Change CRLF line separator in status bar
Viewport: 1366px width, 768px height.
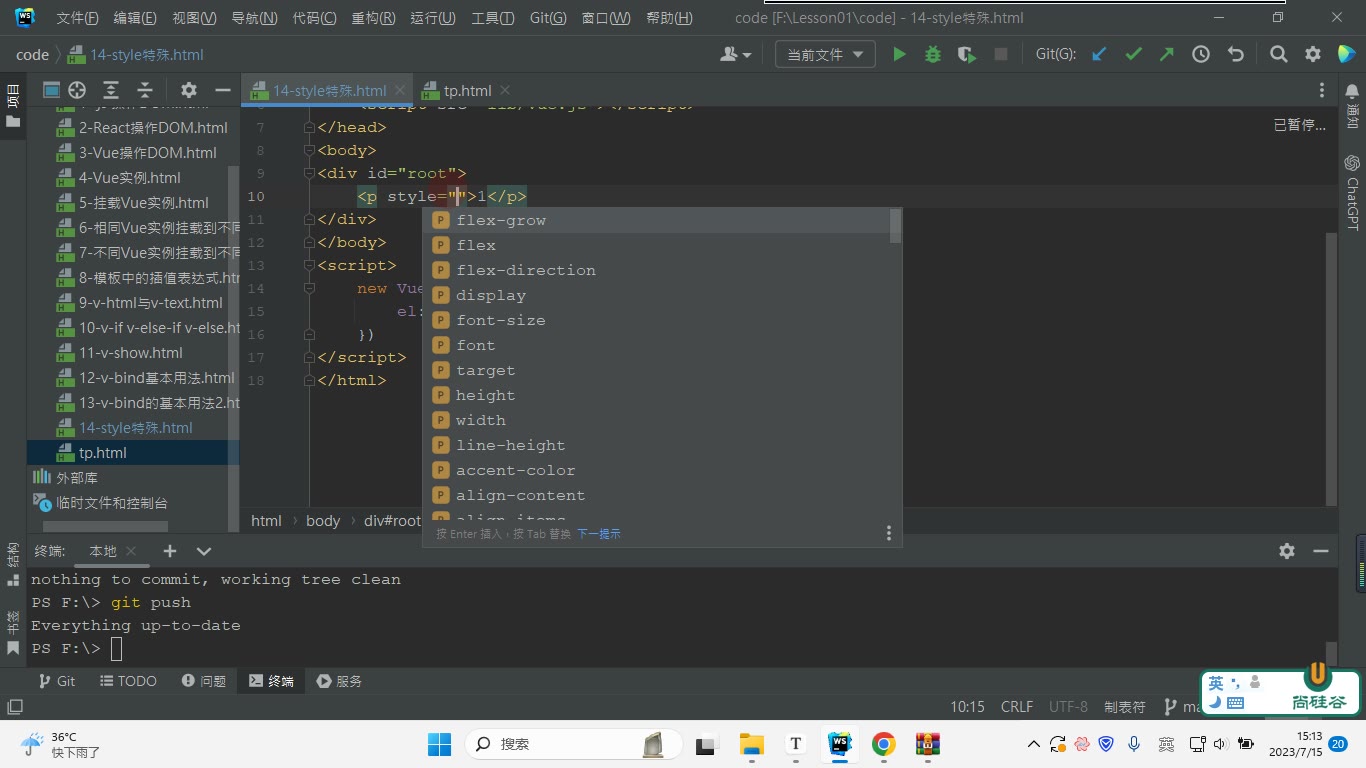pos(1017,707)
